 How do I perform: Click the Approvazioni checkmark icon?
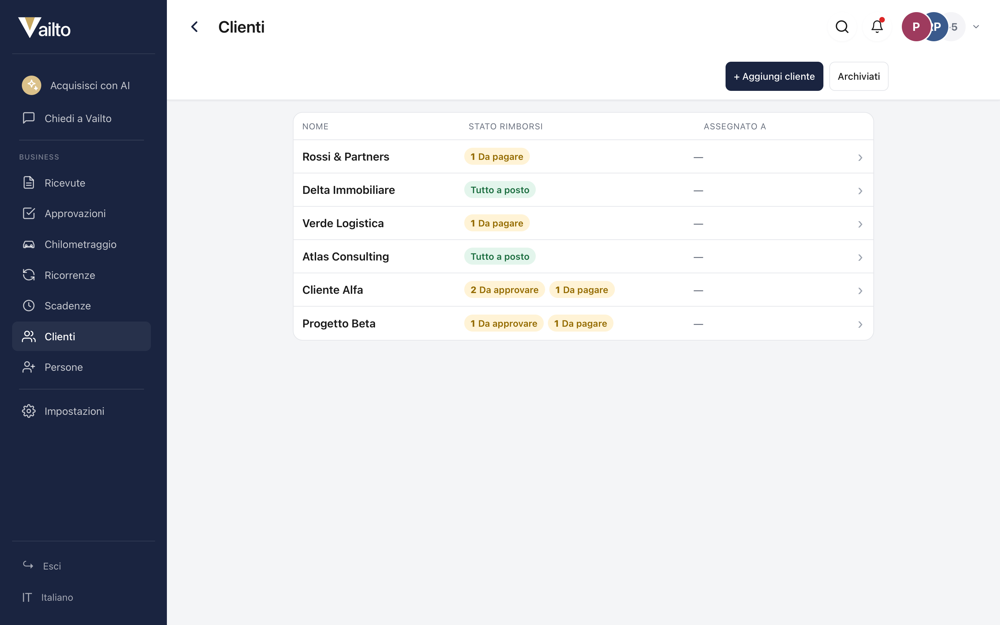click(29, 213)
